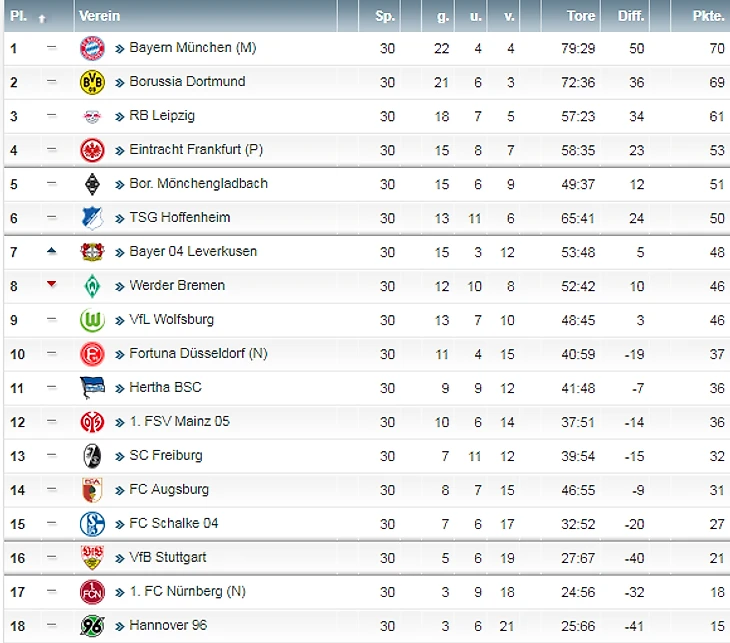Viewport: 730px width, 643px height.
Task: Click the Hertha BSC flag logo
Action: tap(92, 388)
